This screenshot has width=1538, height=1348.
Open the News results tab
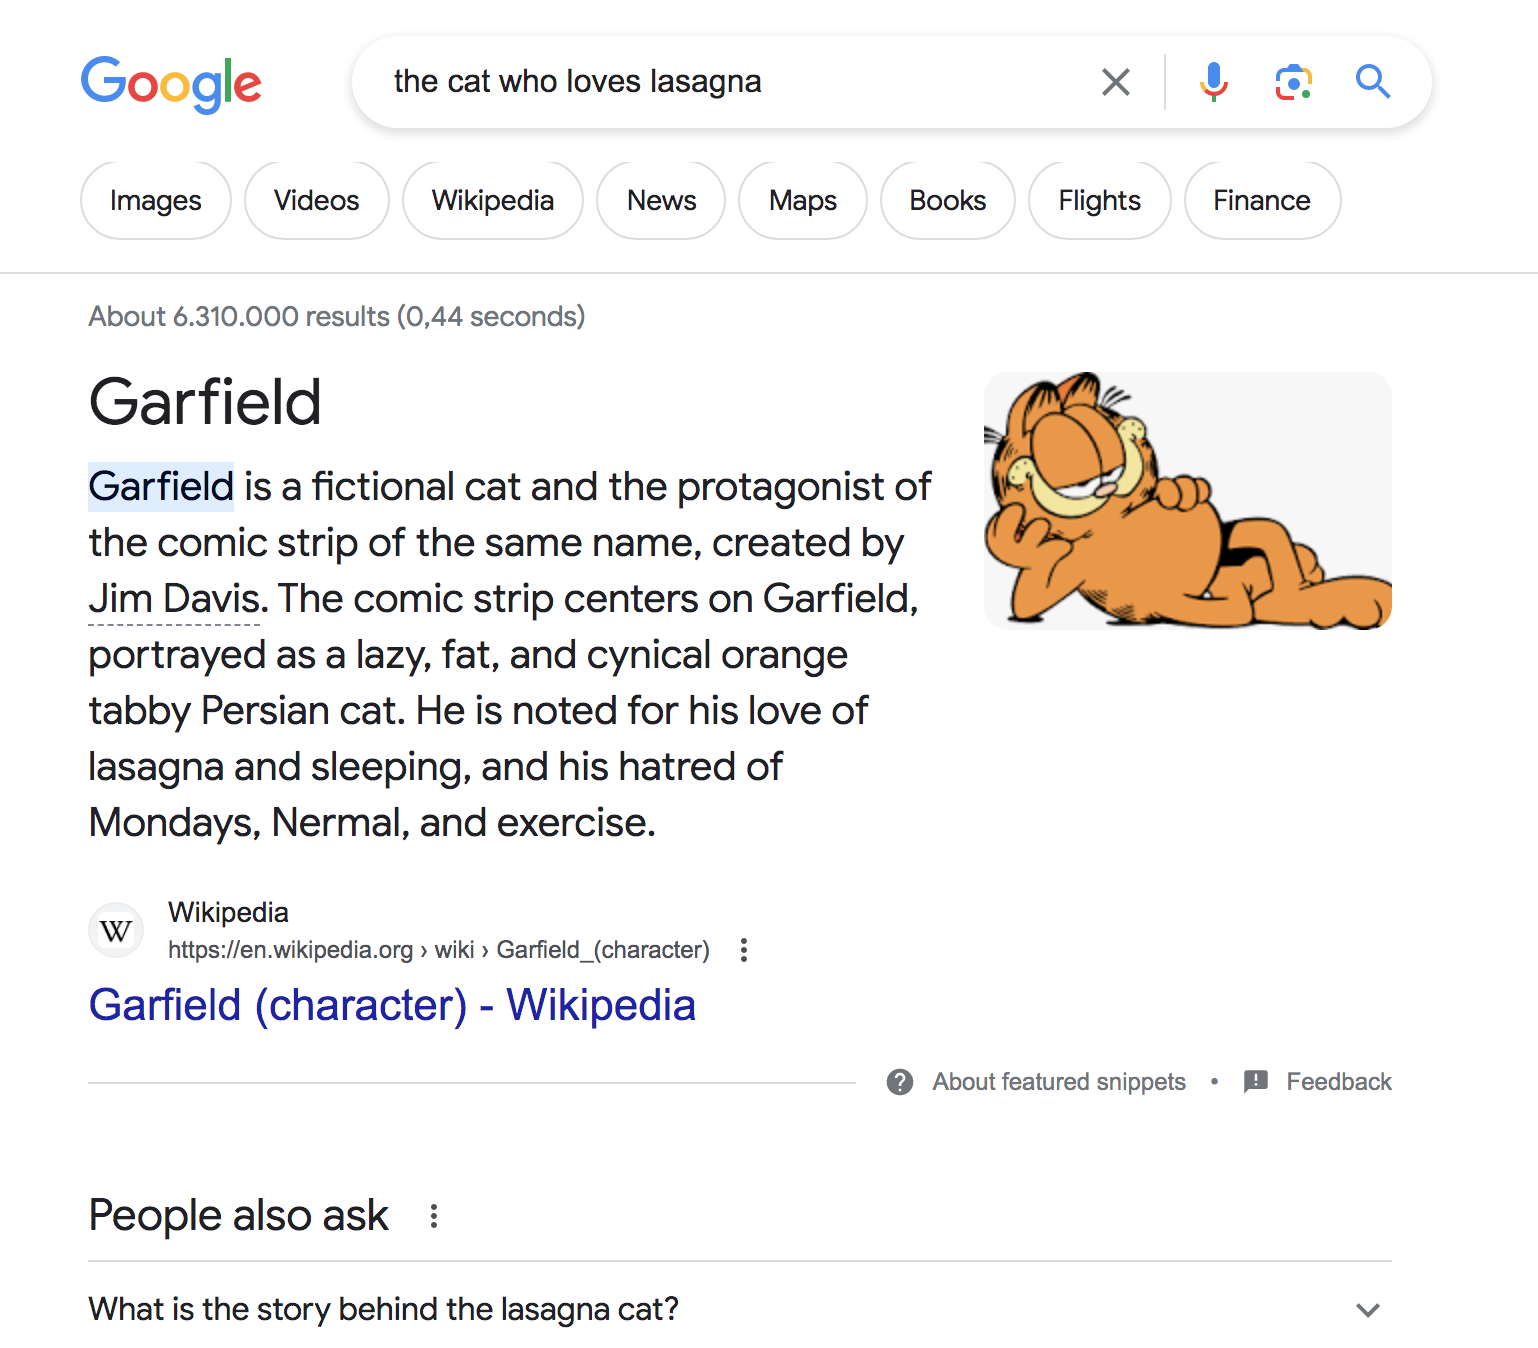(x=660, y=200)
